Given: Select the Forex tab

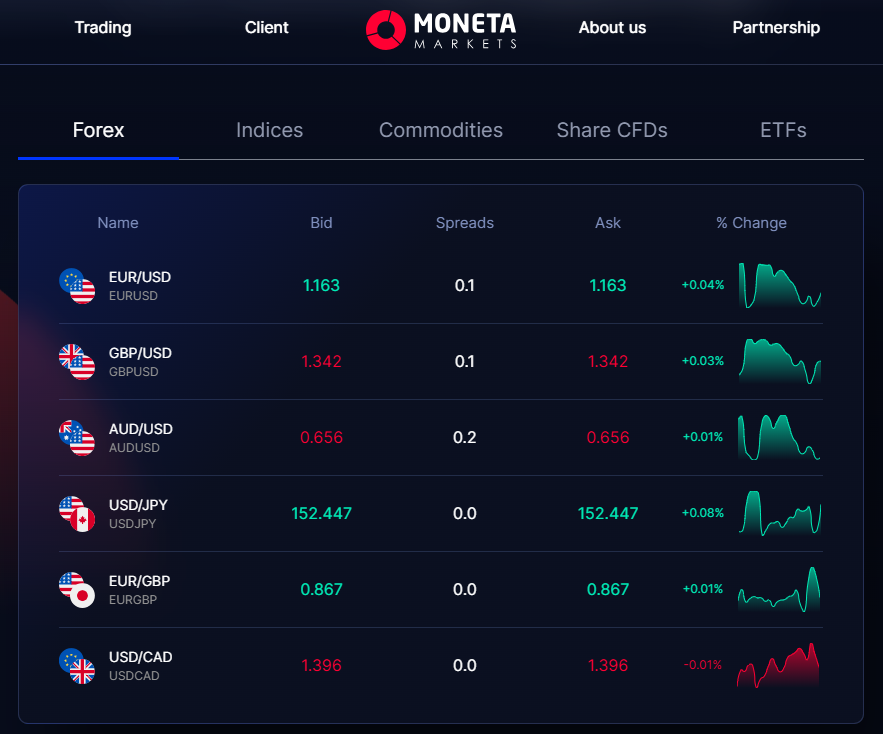Looking at the screenshot, I should pos(97,130).
